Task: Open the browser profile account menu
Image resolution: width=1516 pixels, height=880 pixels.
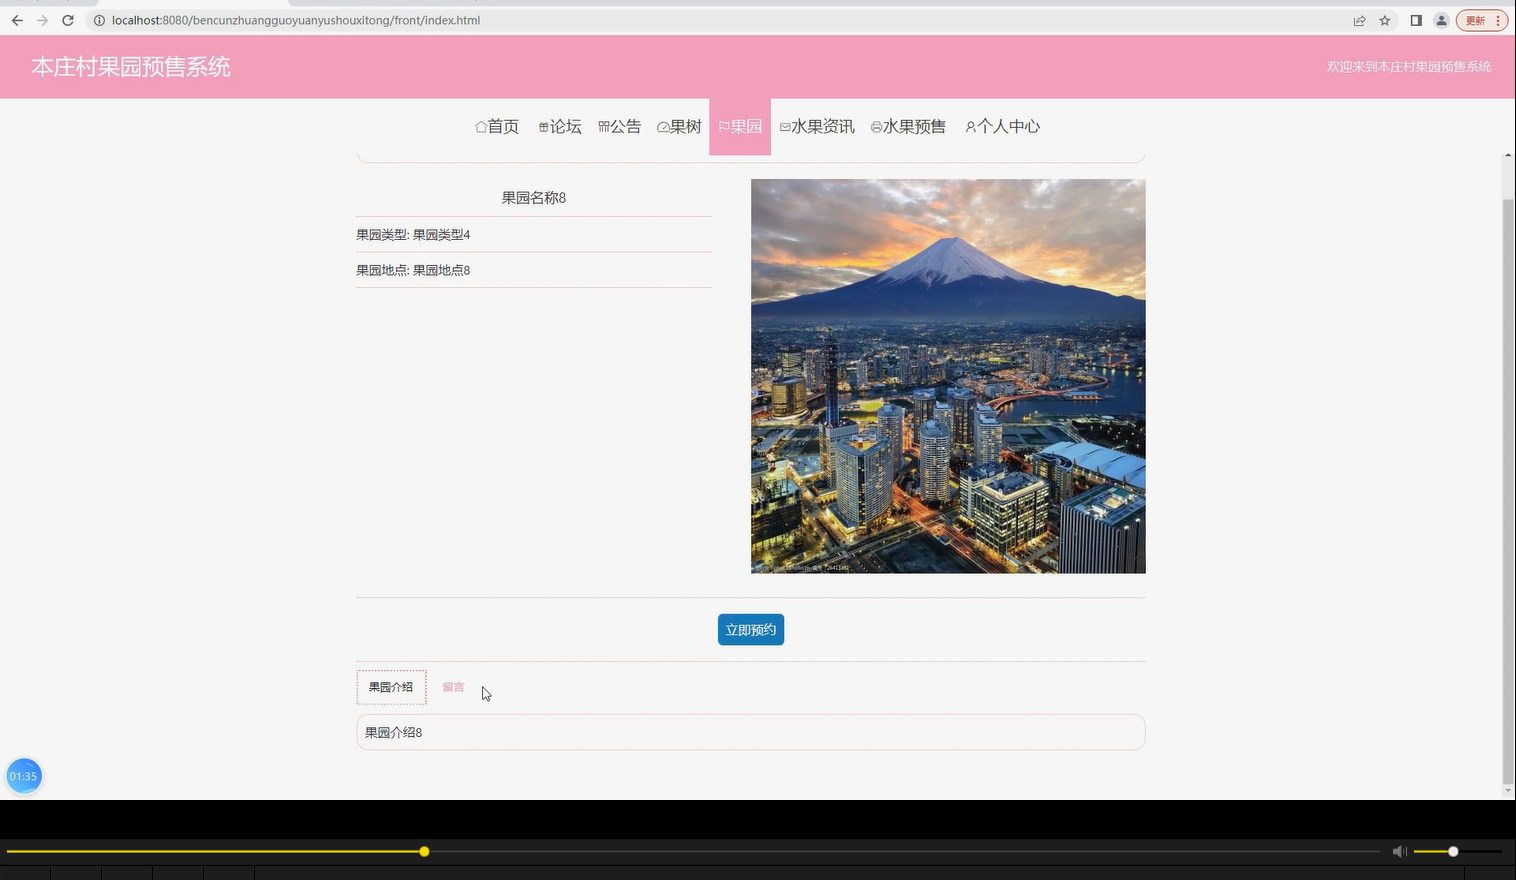Action: [1441, 20]
